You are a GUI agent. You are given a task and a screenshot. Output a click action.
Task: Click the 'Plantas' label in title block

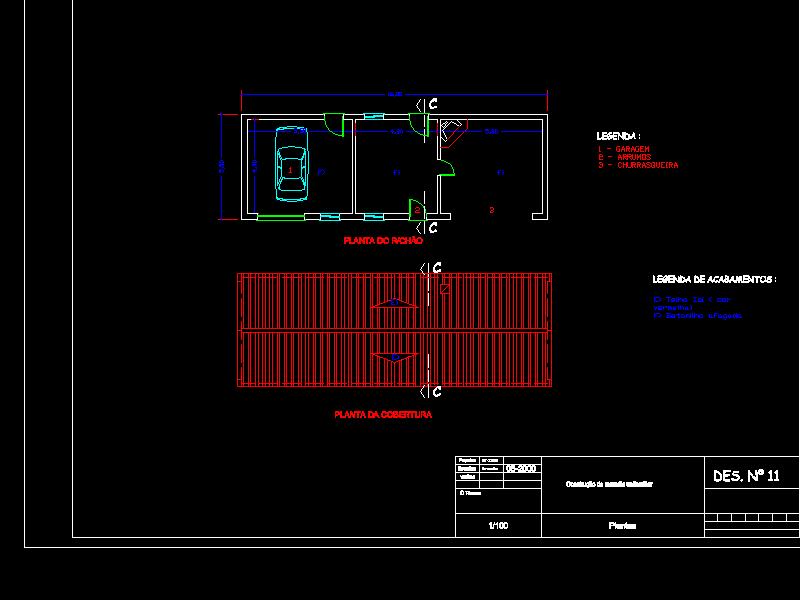pyautogui.click(x=622, y=526)
